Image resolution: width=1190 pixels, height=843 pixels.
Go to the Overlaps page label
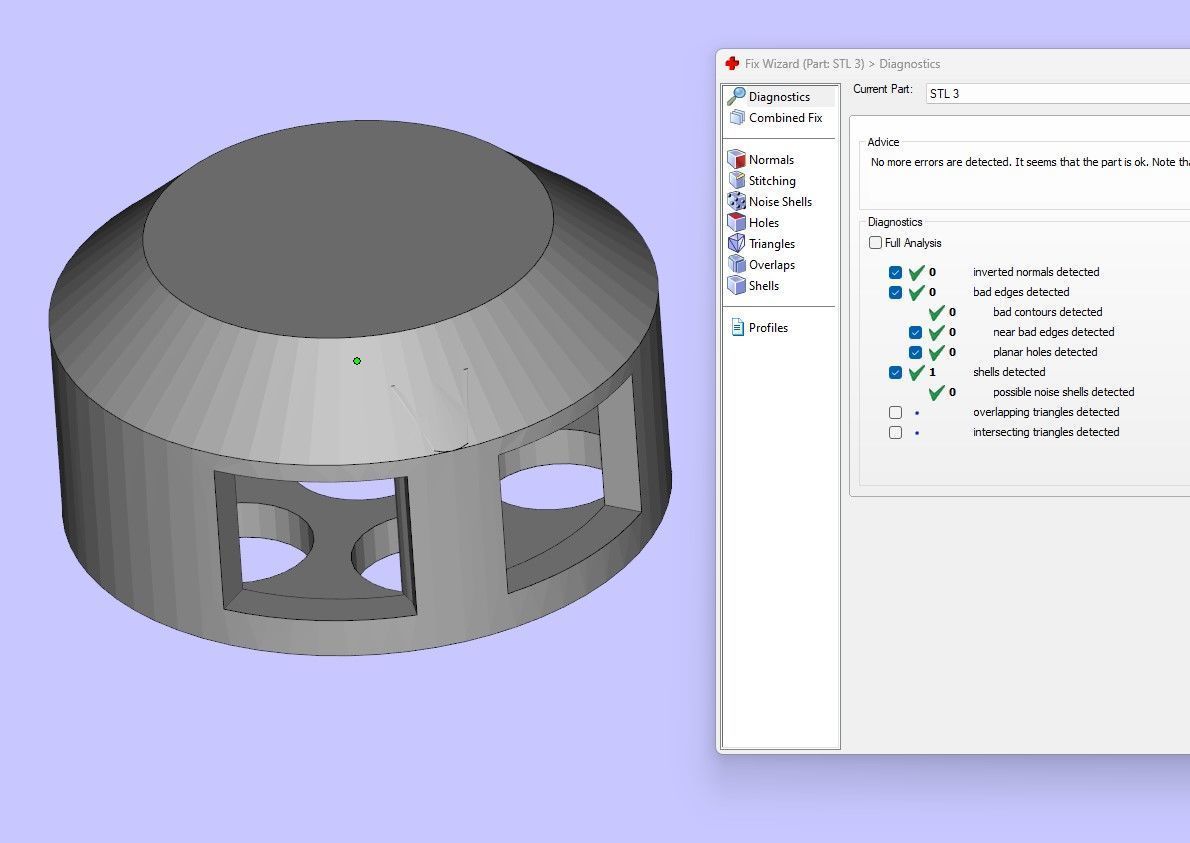772,264
